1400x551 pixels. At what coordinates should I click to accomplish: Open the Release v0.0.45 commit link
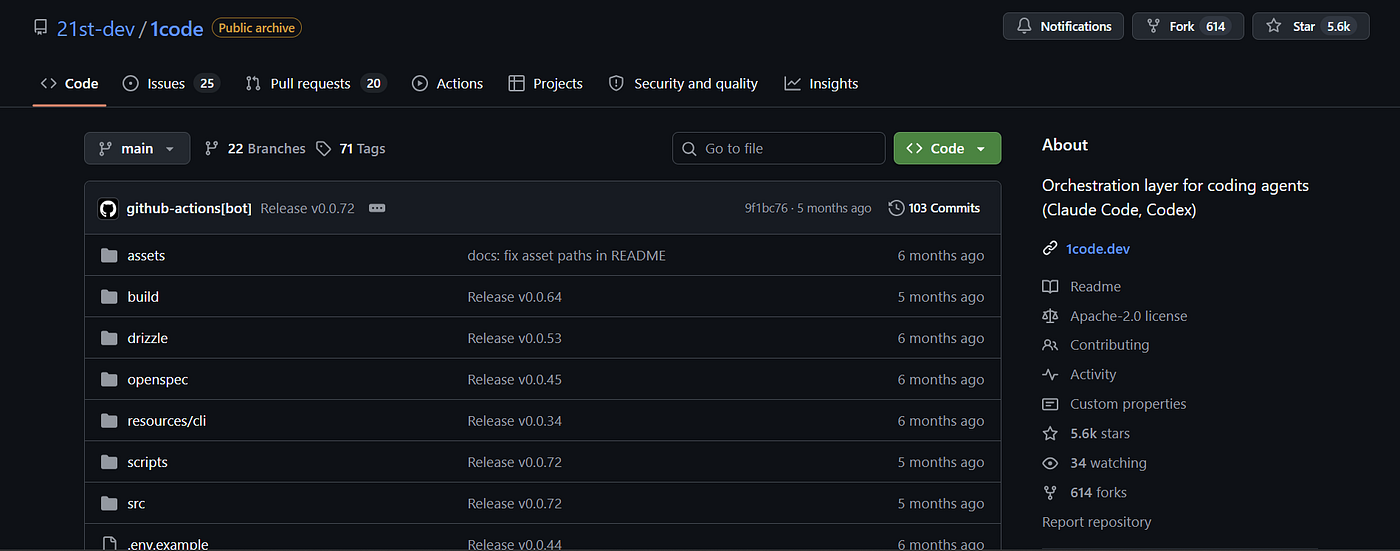pos(514,380)
